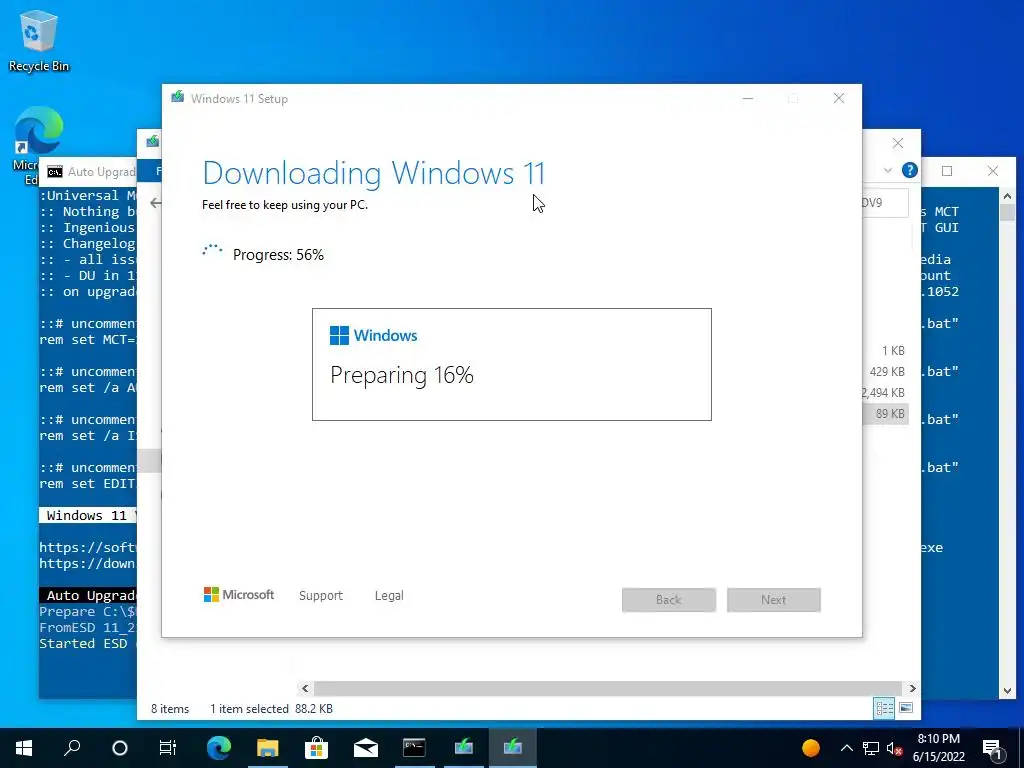Maximize the Auto Upgrade console window

(x=947, y=171)
